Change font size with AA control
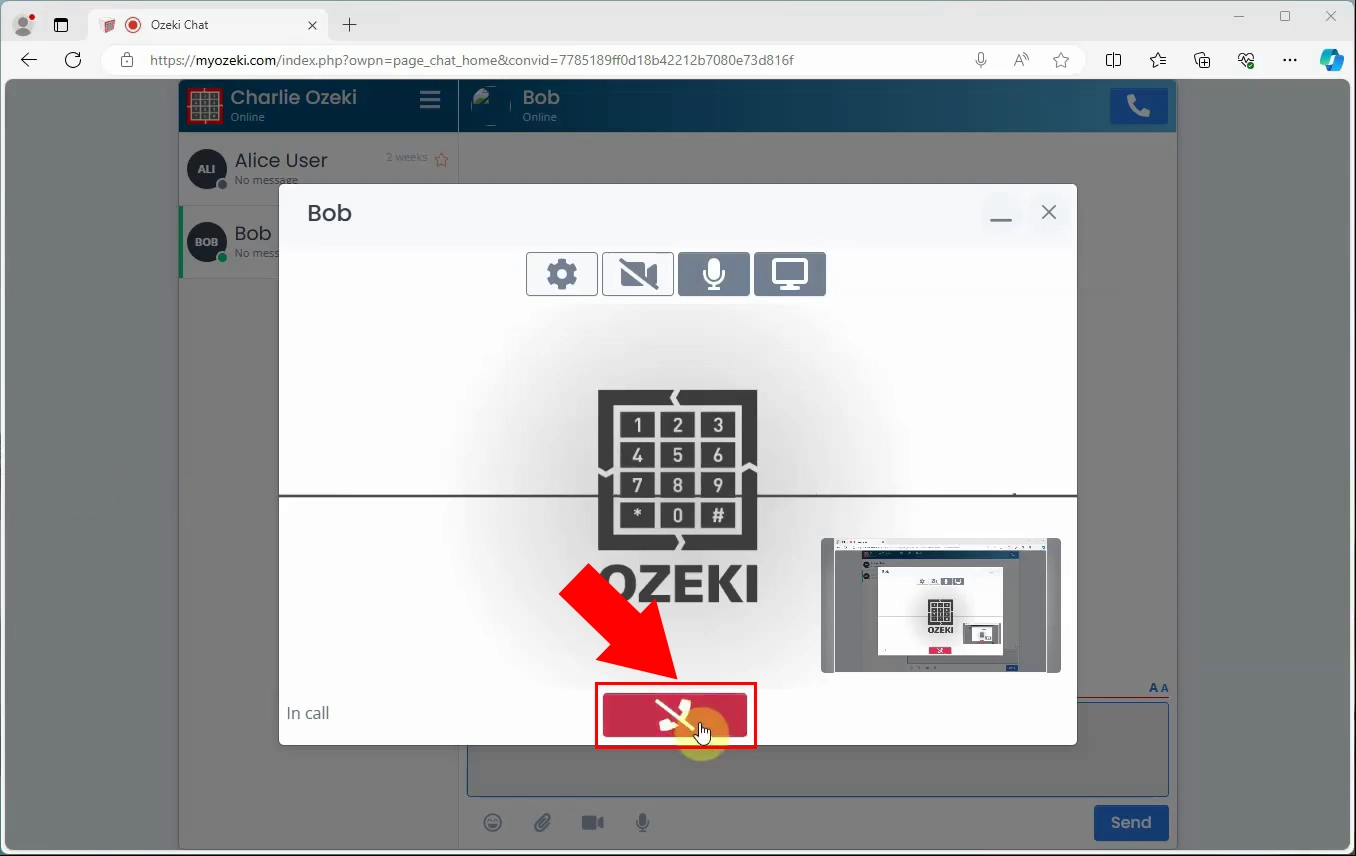 coord(1158,688)
